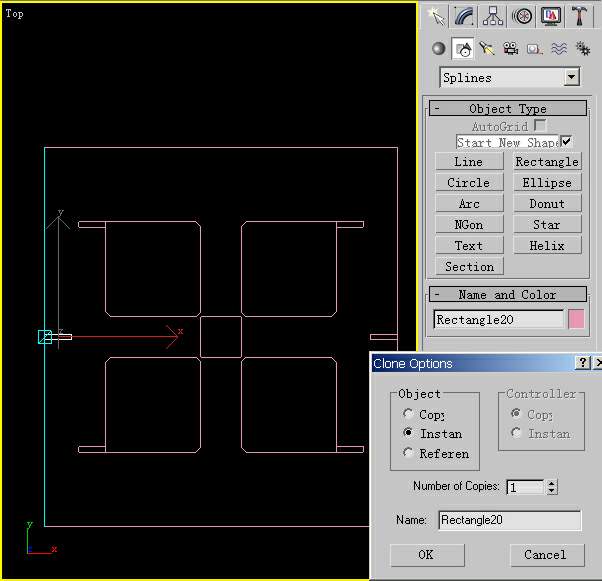Open the Hierarchy panel tab
This screenshot has height=581, width=602.
click(493, 17)
